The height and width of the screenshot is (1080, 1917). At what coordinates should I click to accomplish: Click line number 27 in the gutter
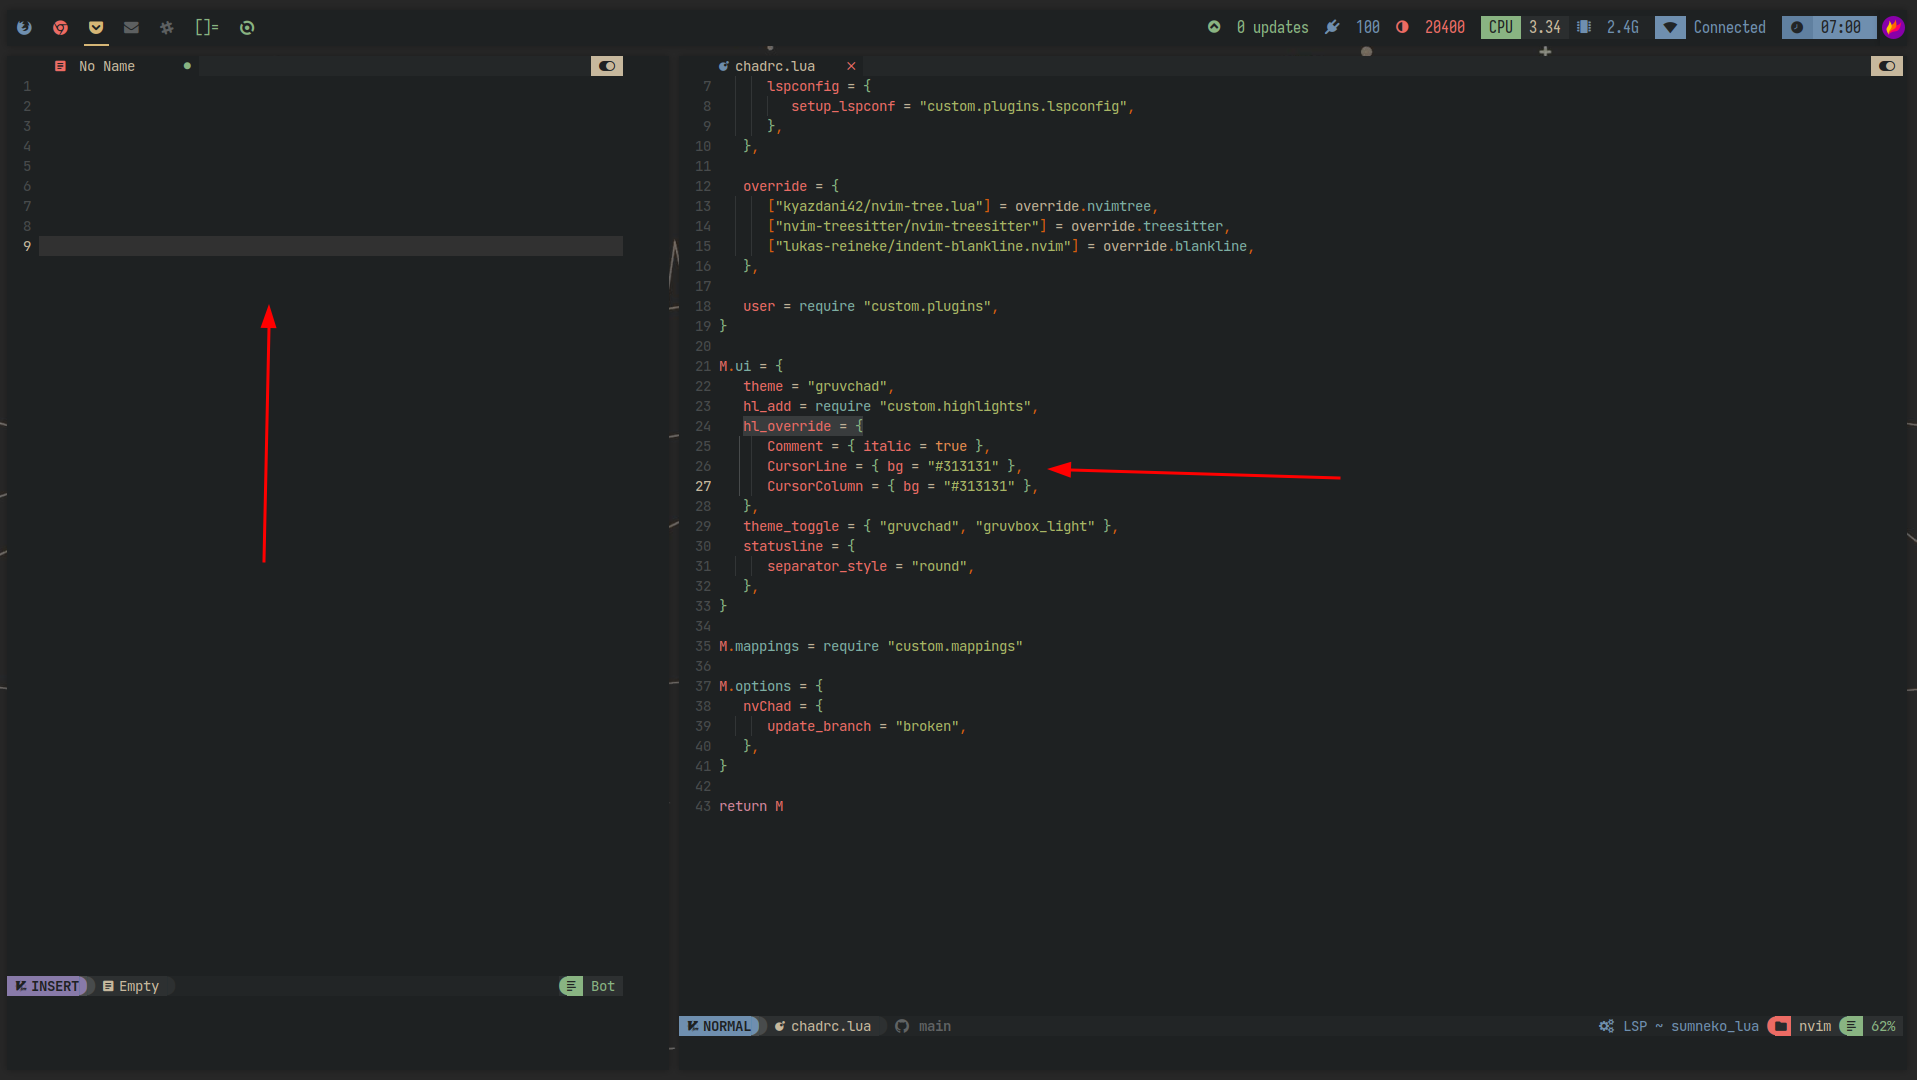[x=703, y=486]
